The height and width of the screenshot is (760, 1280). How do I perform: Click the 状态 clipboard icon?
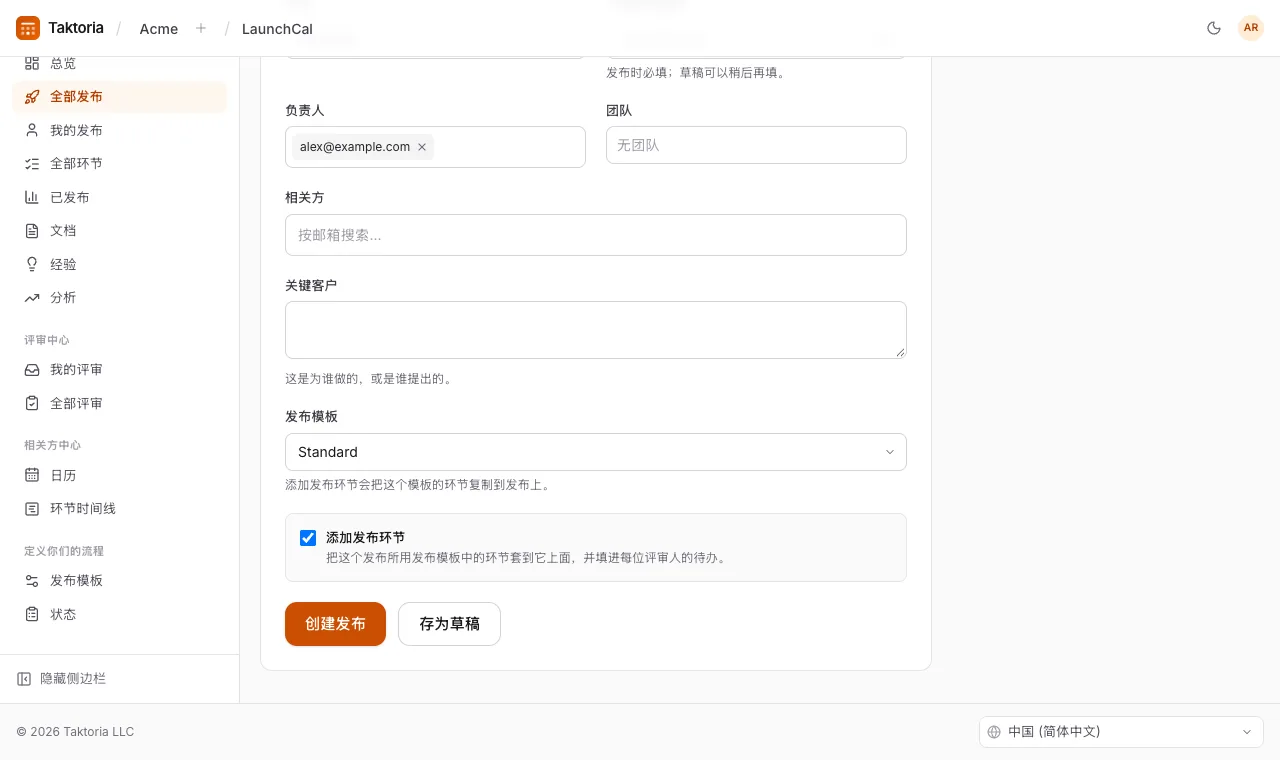click(x=32, y=614)
